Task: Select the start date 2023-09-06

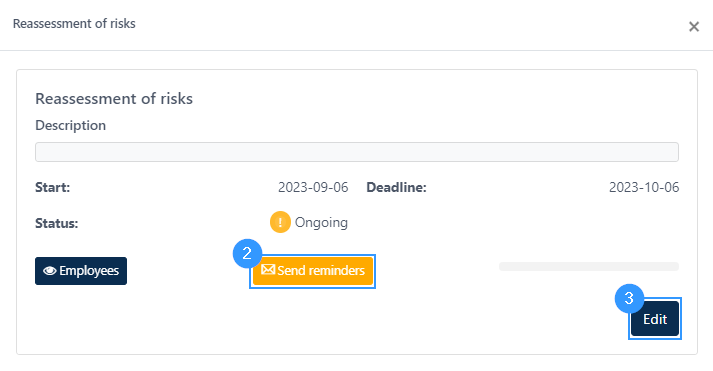Action: (313, 187)
